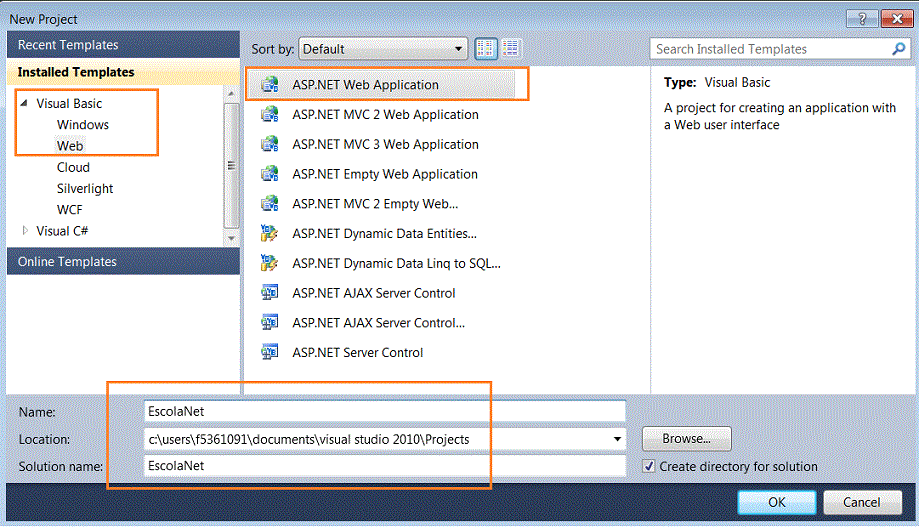Select ASP.NET Dynamic Data Entities... text
The image size is (919, 528).
tap(384, 234)
